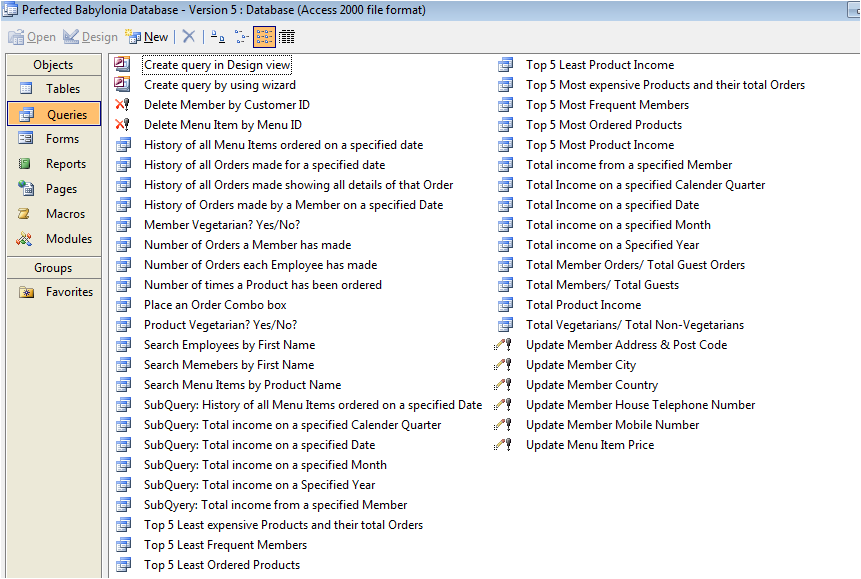This screenshot has width=861, height=579.
Task: Click icon for Update Member Country query
Action: 503,385
